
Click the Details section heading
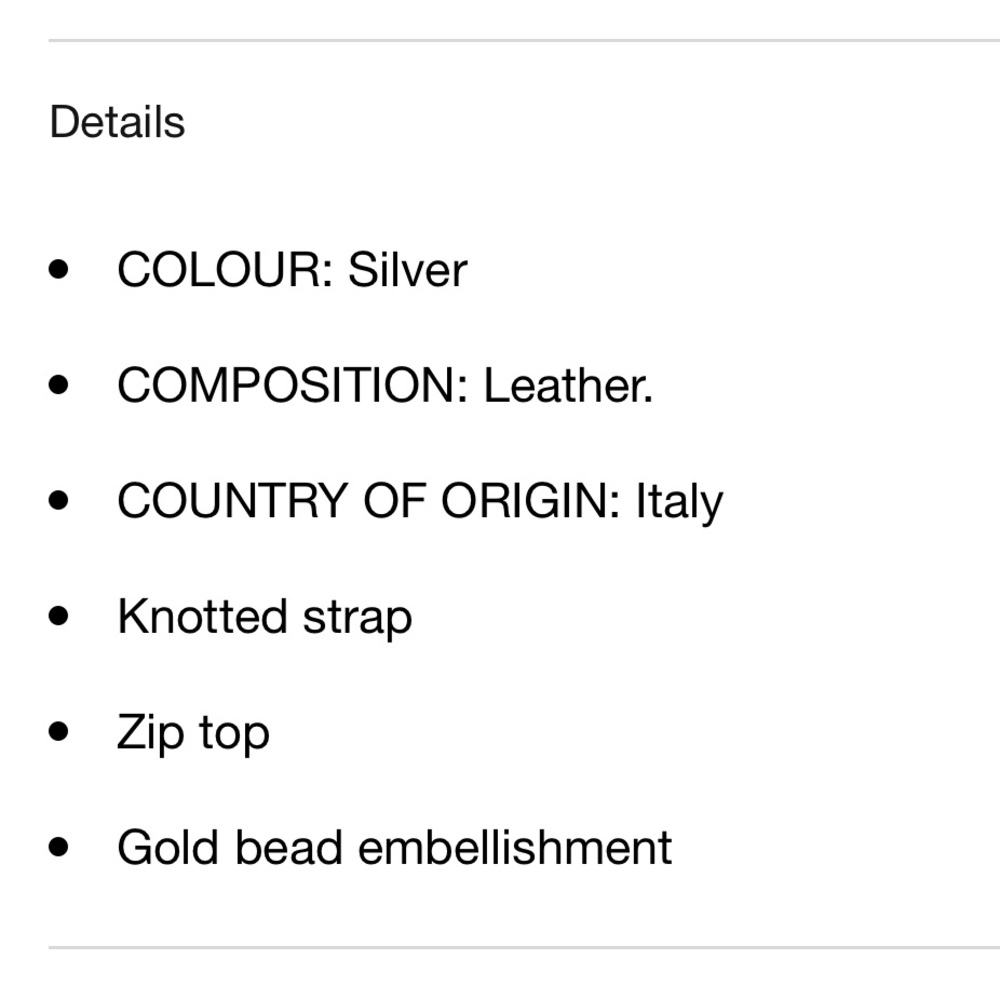pos(117,122)
